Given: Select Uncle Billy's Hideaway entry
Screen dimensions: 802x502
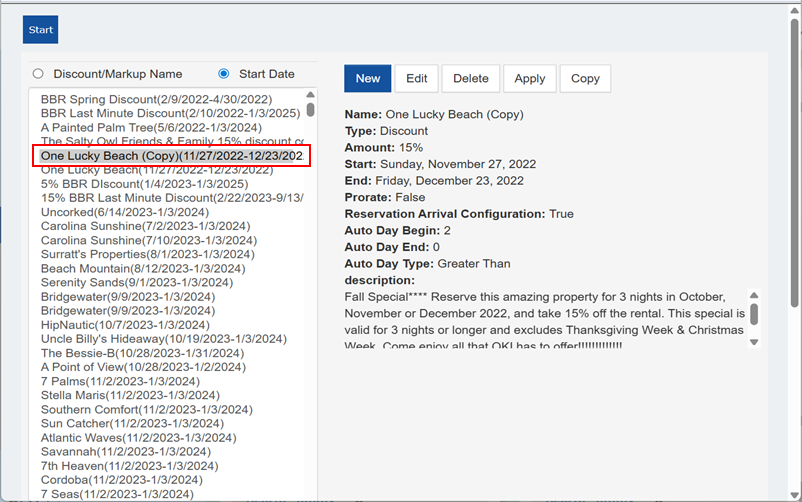Looking at the screenshot, I should [x=156, y=339].
